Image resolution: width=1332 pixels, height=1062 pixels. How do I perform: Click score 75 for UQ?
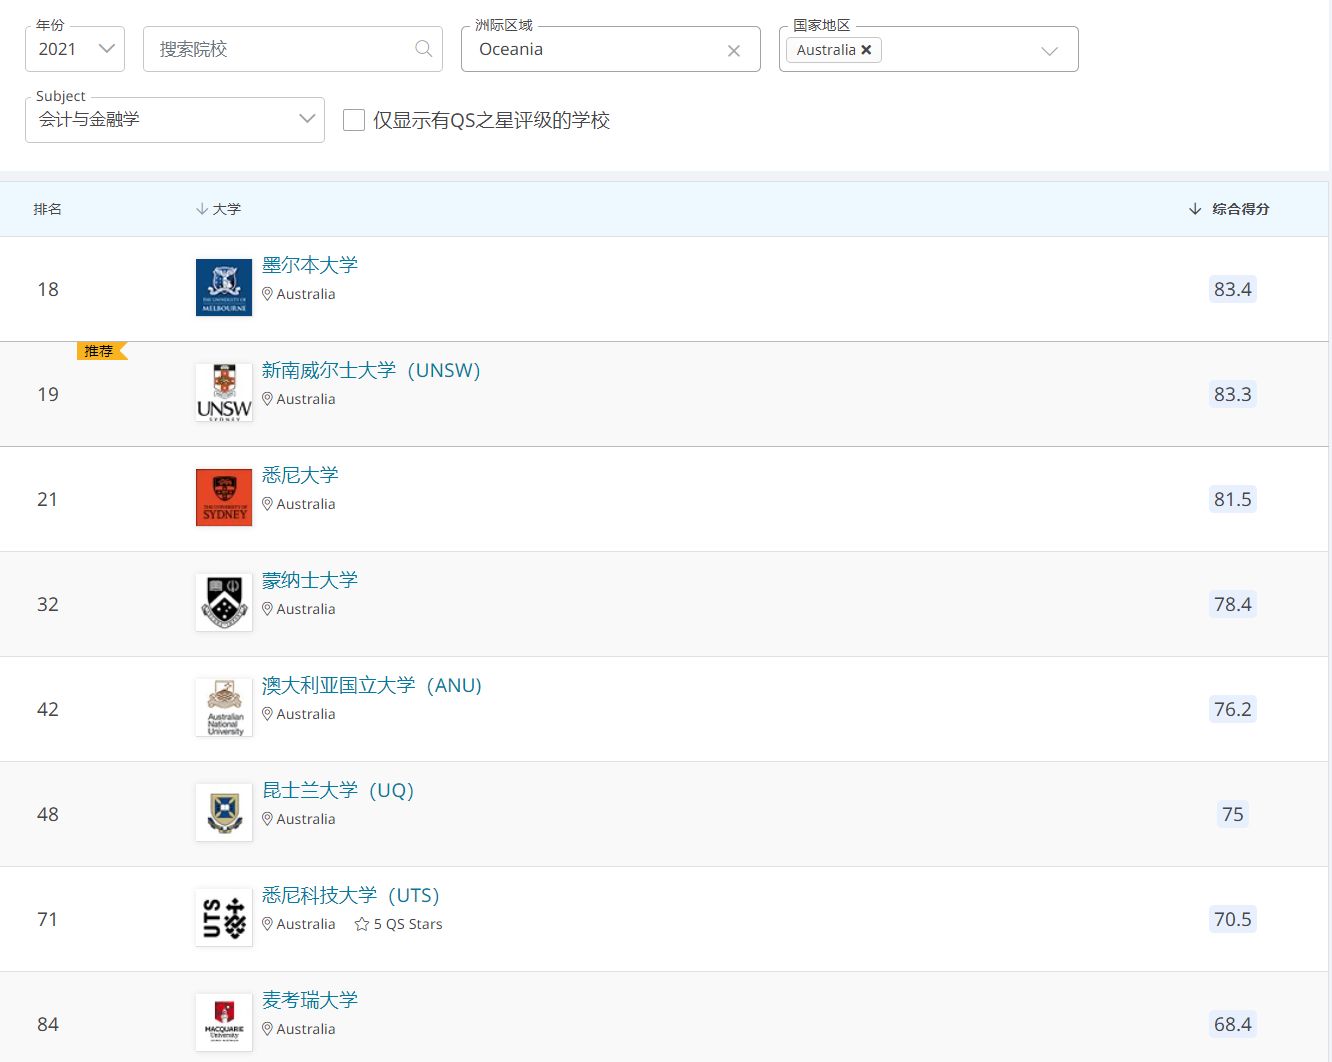tap(1233, 814)
